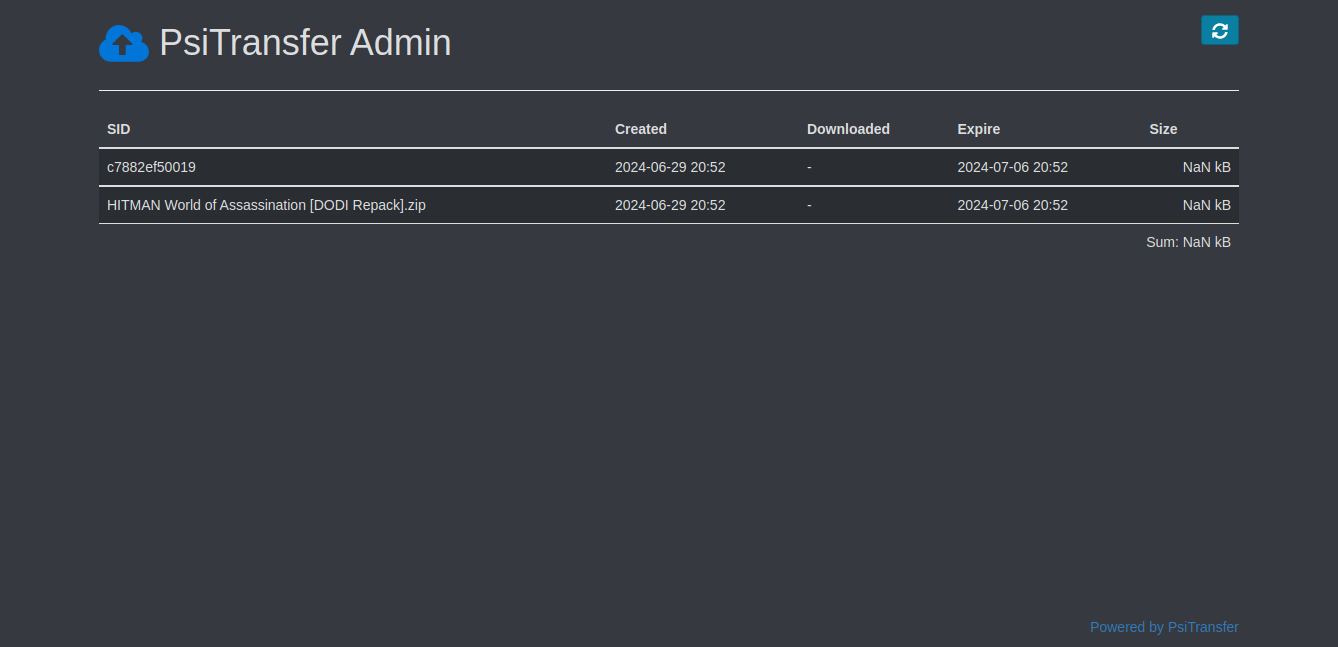The height and width of the screenshot is (647, 1338).
Task: Click the Sum: NaN kB total
Action: pyautogui.click(x=1188, y=242)
